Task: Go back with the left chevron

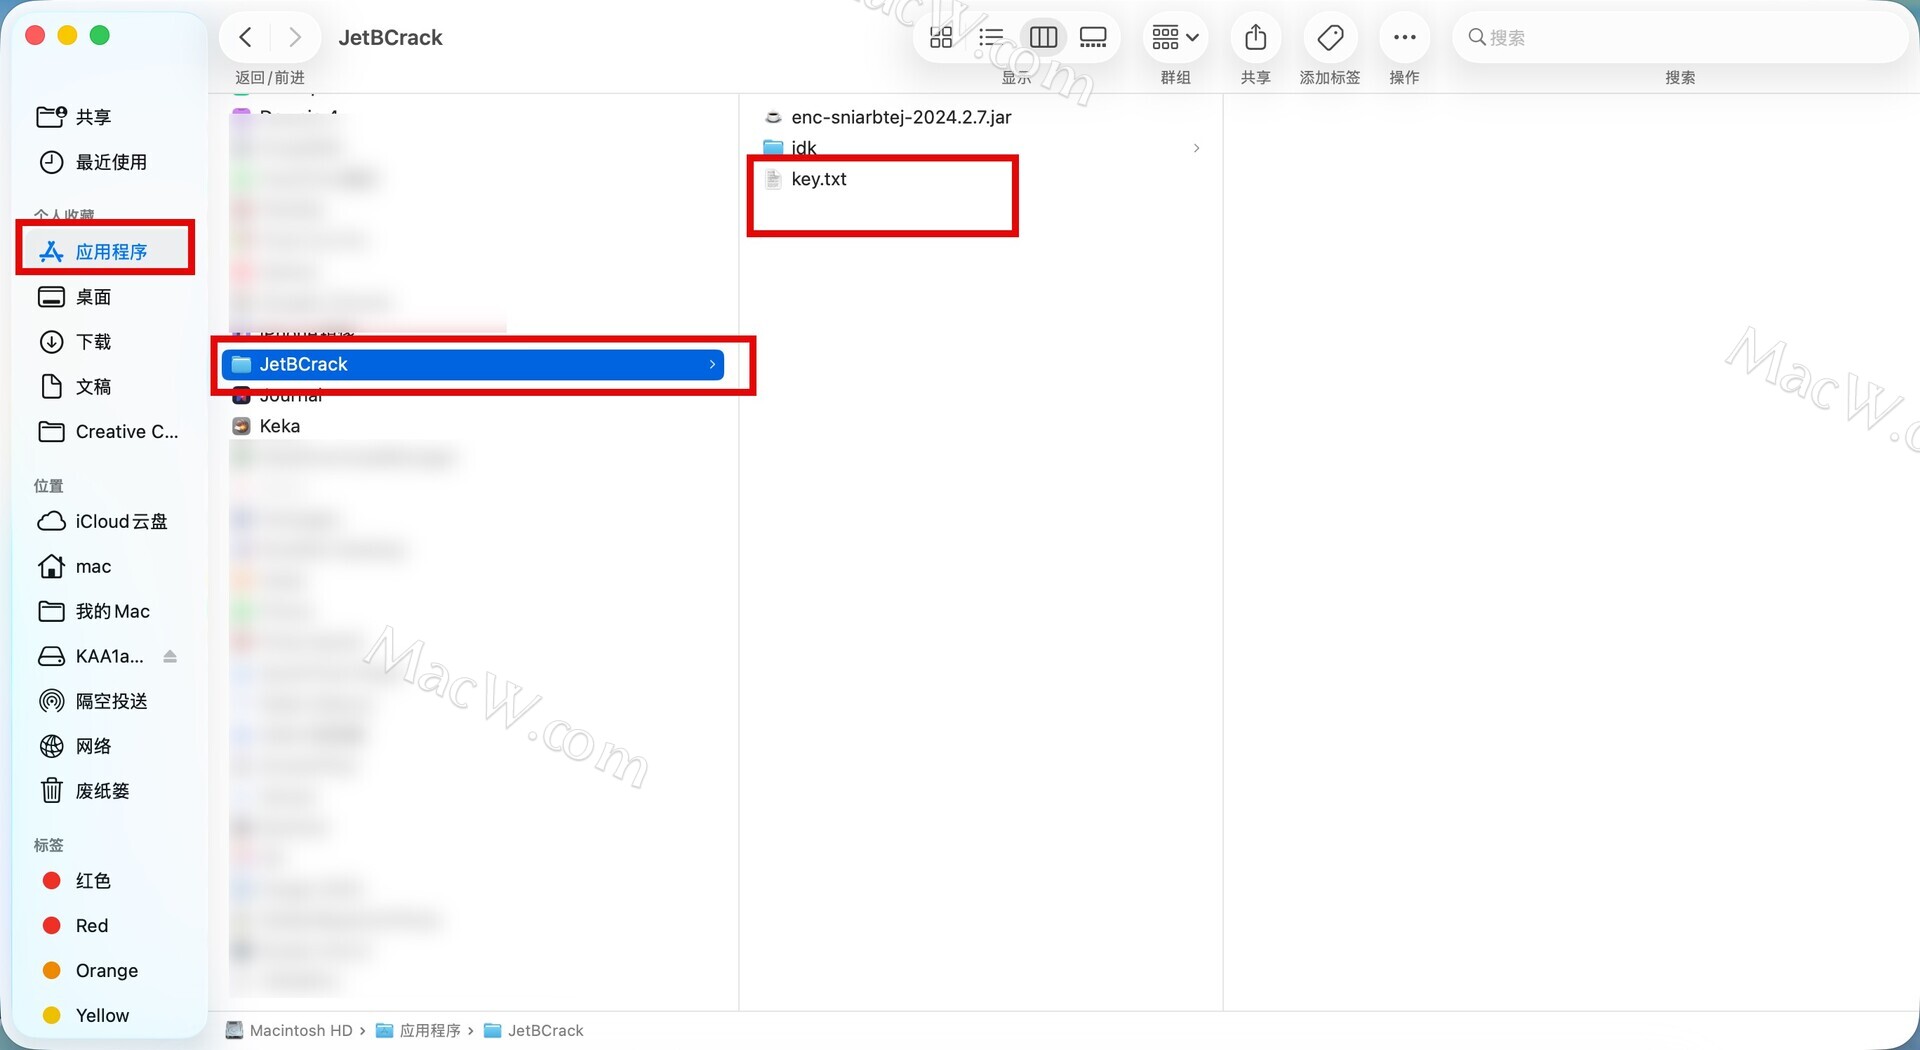Action: point(245,38)
